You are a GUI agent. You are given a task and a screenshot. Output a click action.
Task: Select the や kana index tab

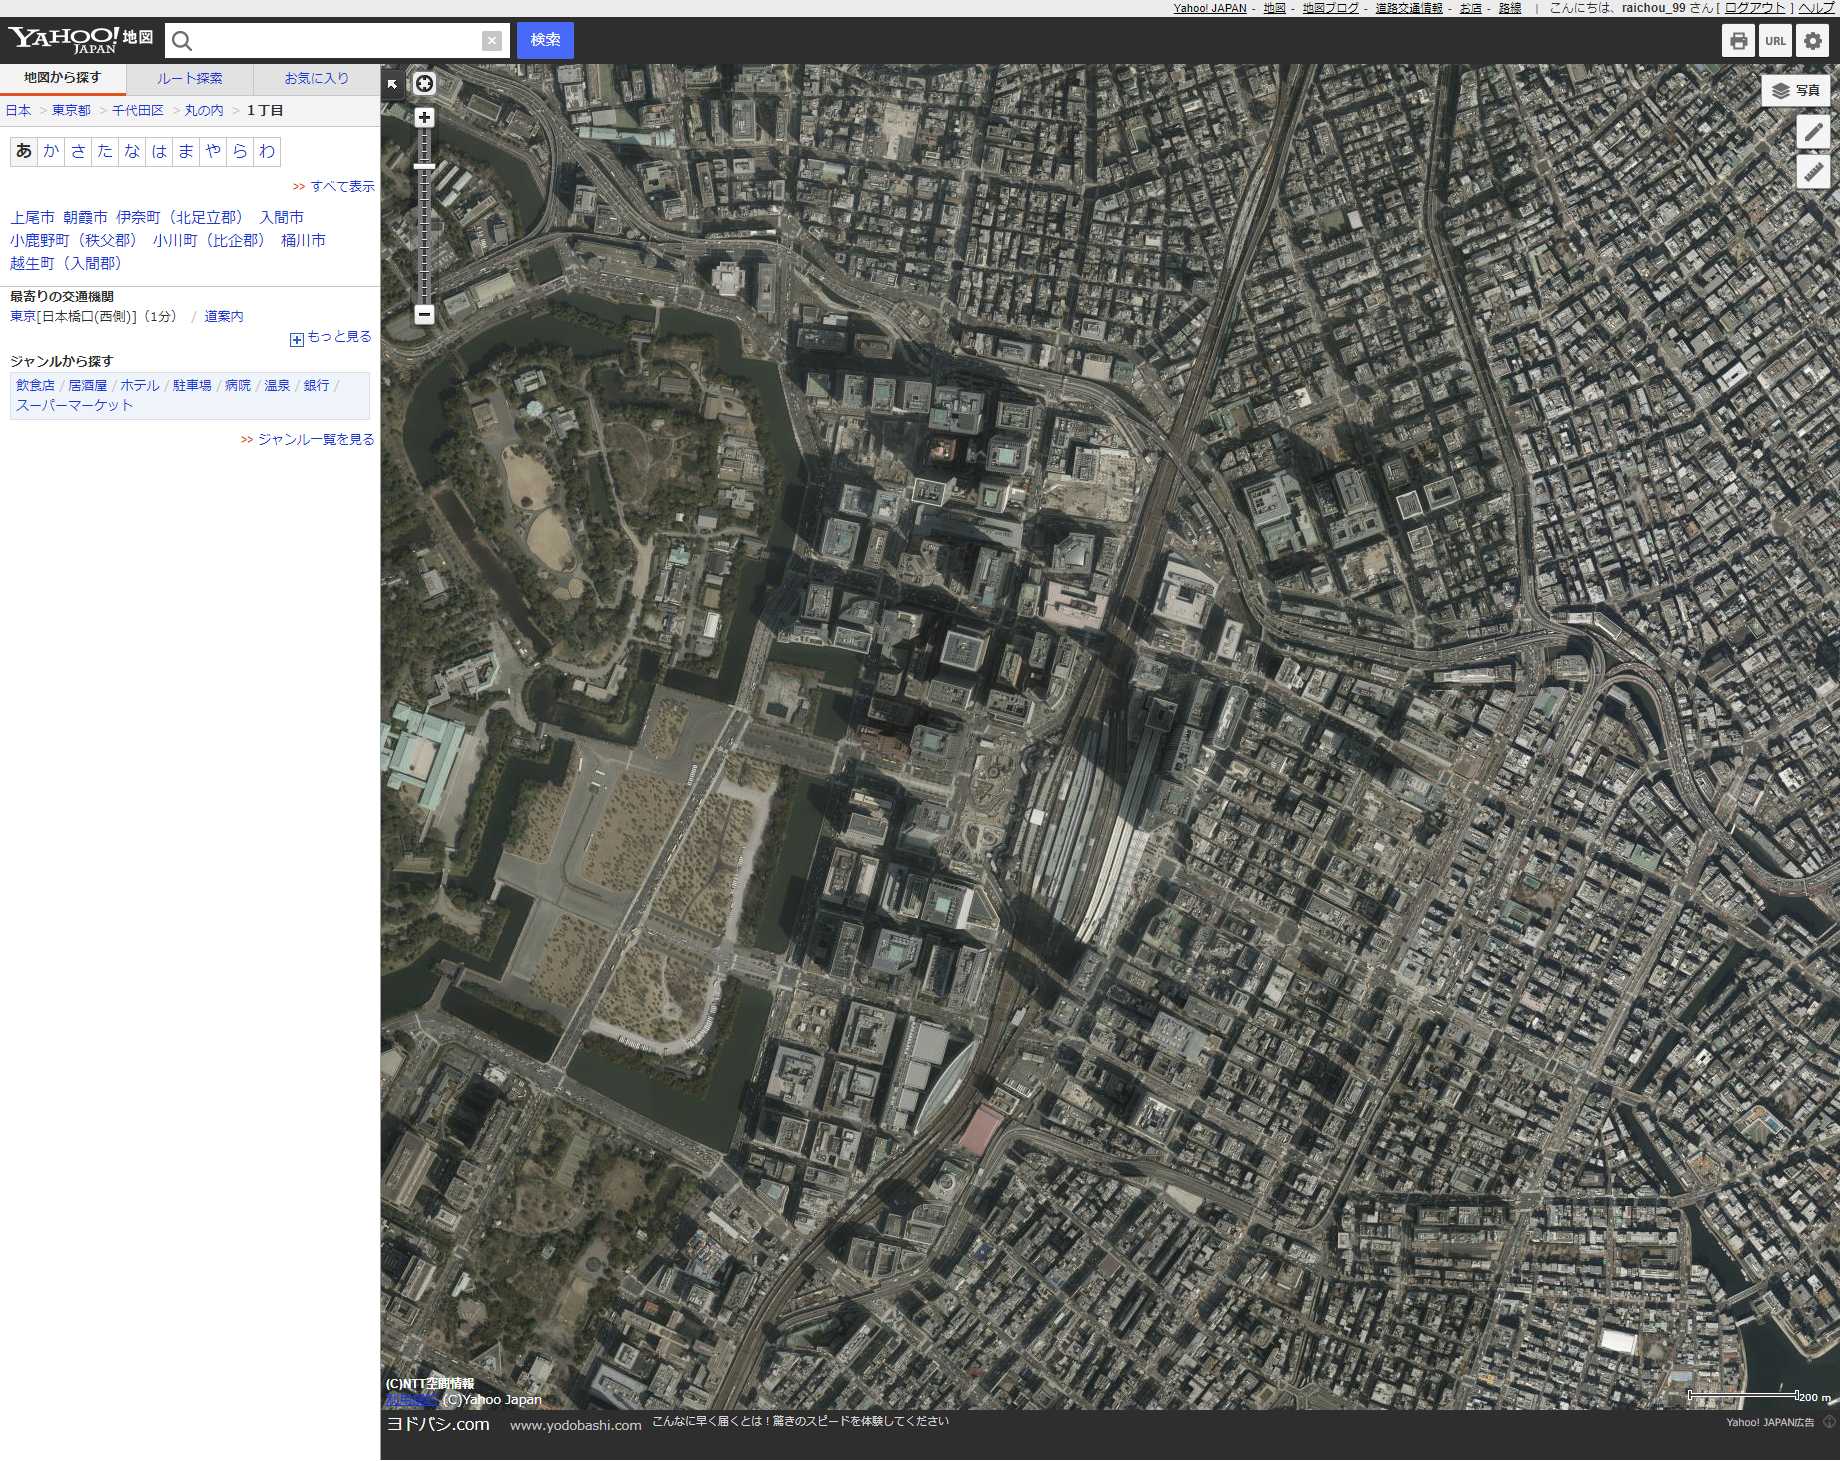(213, 151)
